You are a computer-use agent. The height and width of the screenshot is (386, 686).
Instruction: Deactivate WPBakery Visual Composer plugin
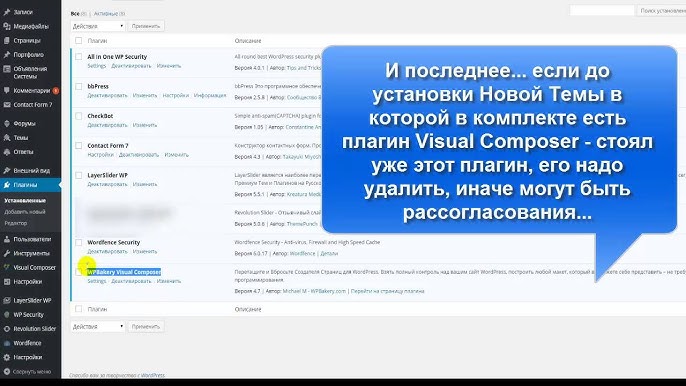pyautogui.click(x=131, y=281)
